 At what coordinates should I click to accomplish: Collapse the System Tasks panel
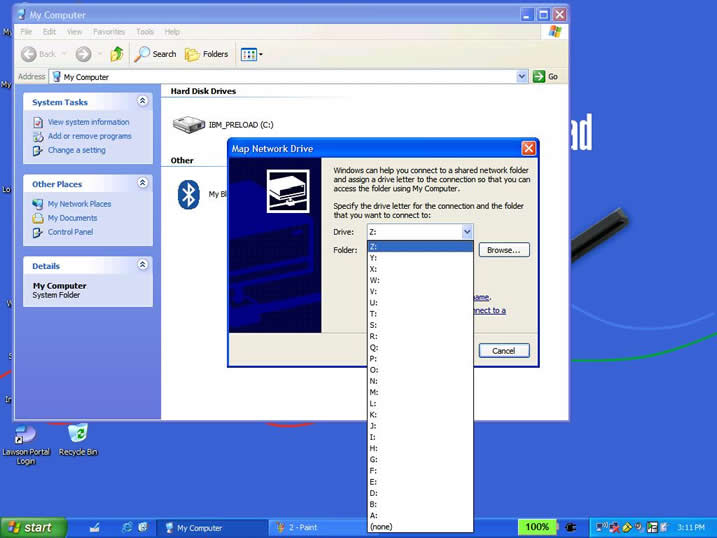point(142,101)
